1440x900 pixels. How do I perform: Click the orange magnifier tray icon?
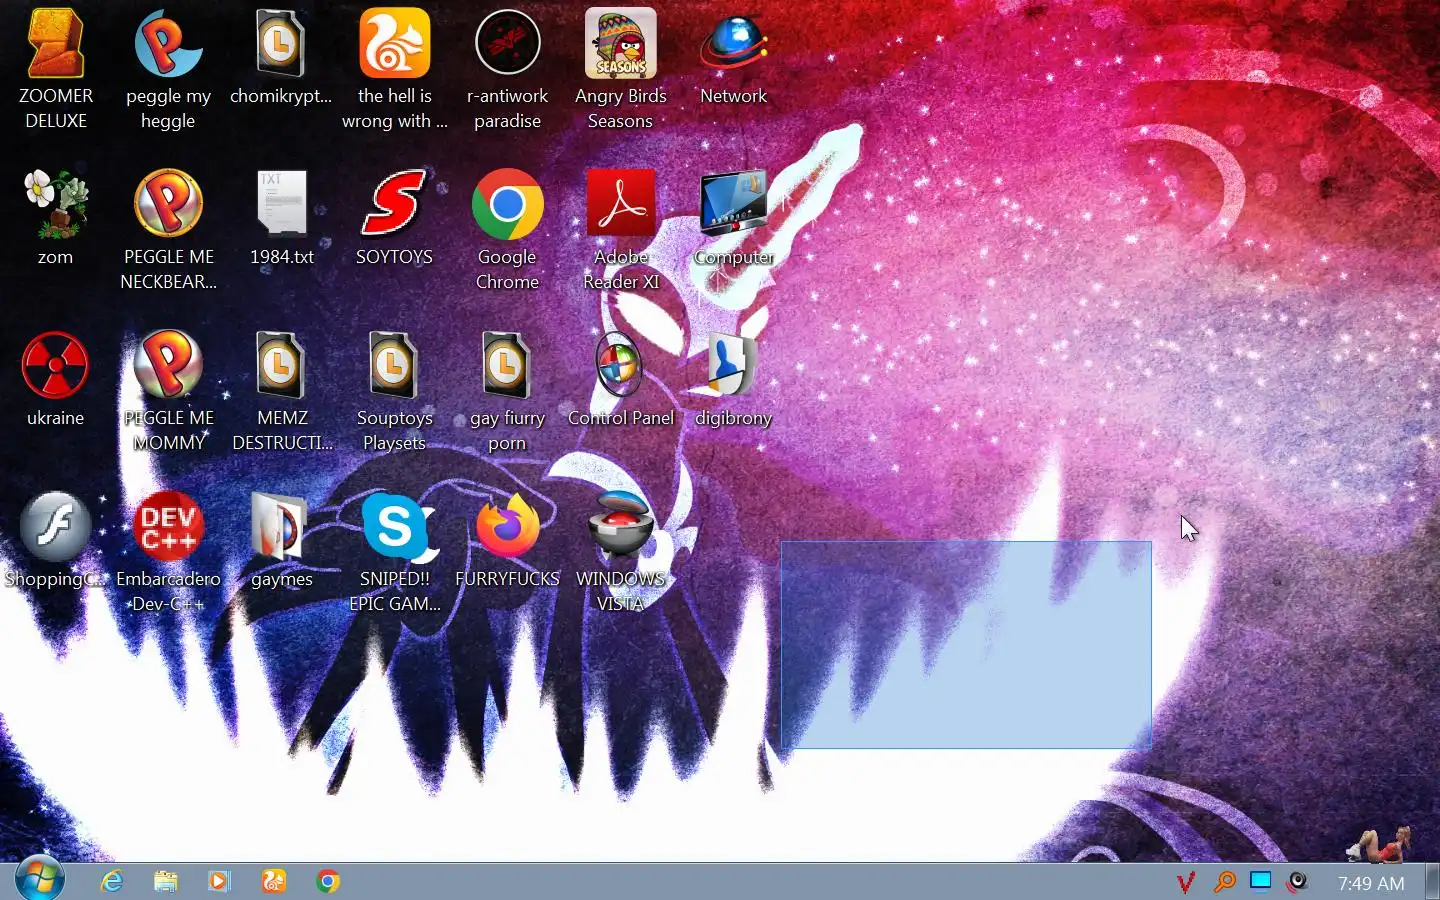point(1224,882)
